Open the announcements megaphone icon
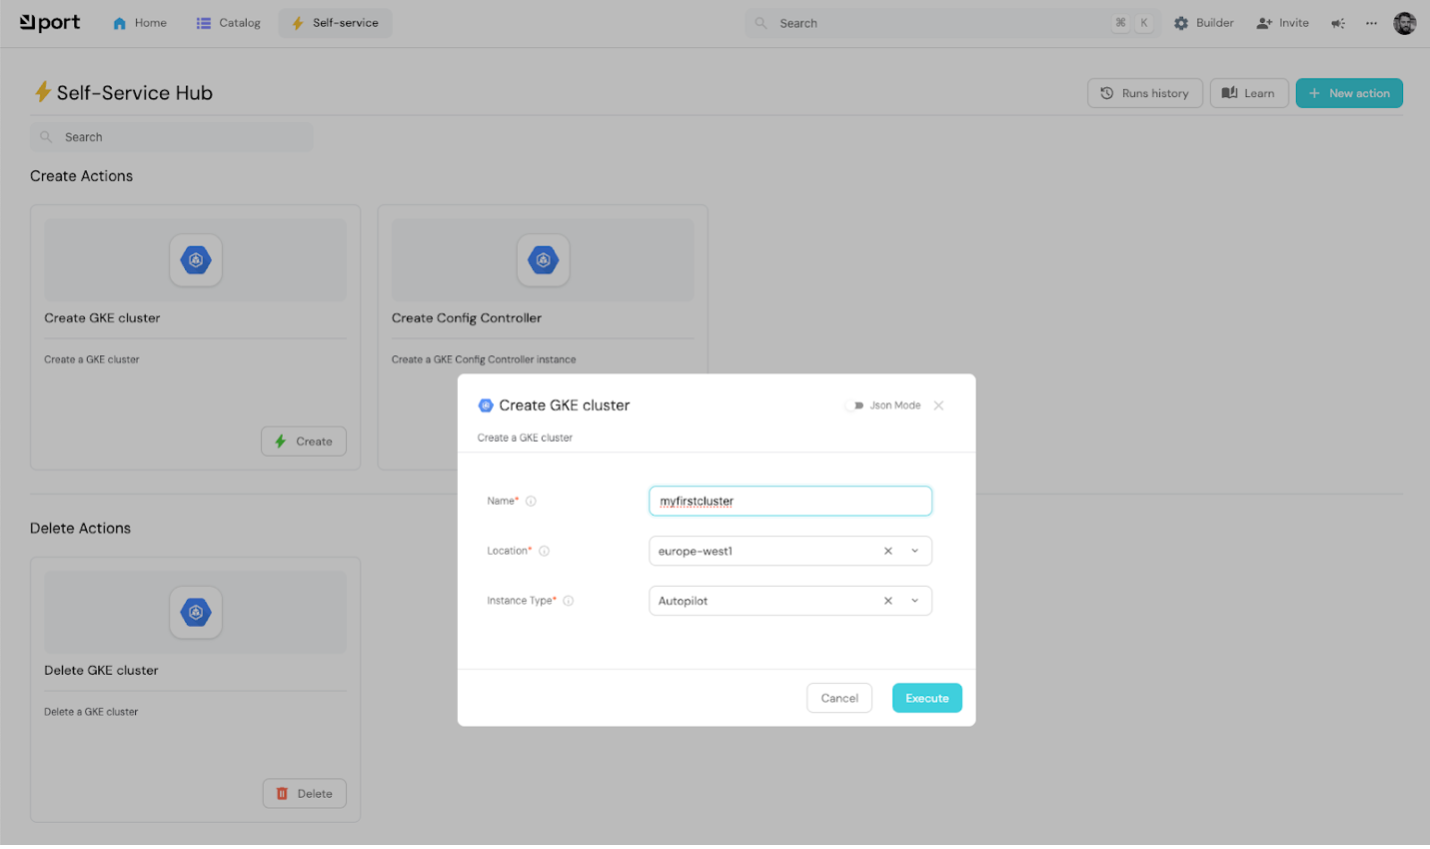The height and width of the screenshot is (849, 1430). pos(1338,23)
